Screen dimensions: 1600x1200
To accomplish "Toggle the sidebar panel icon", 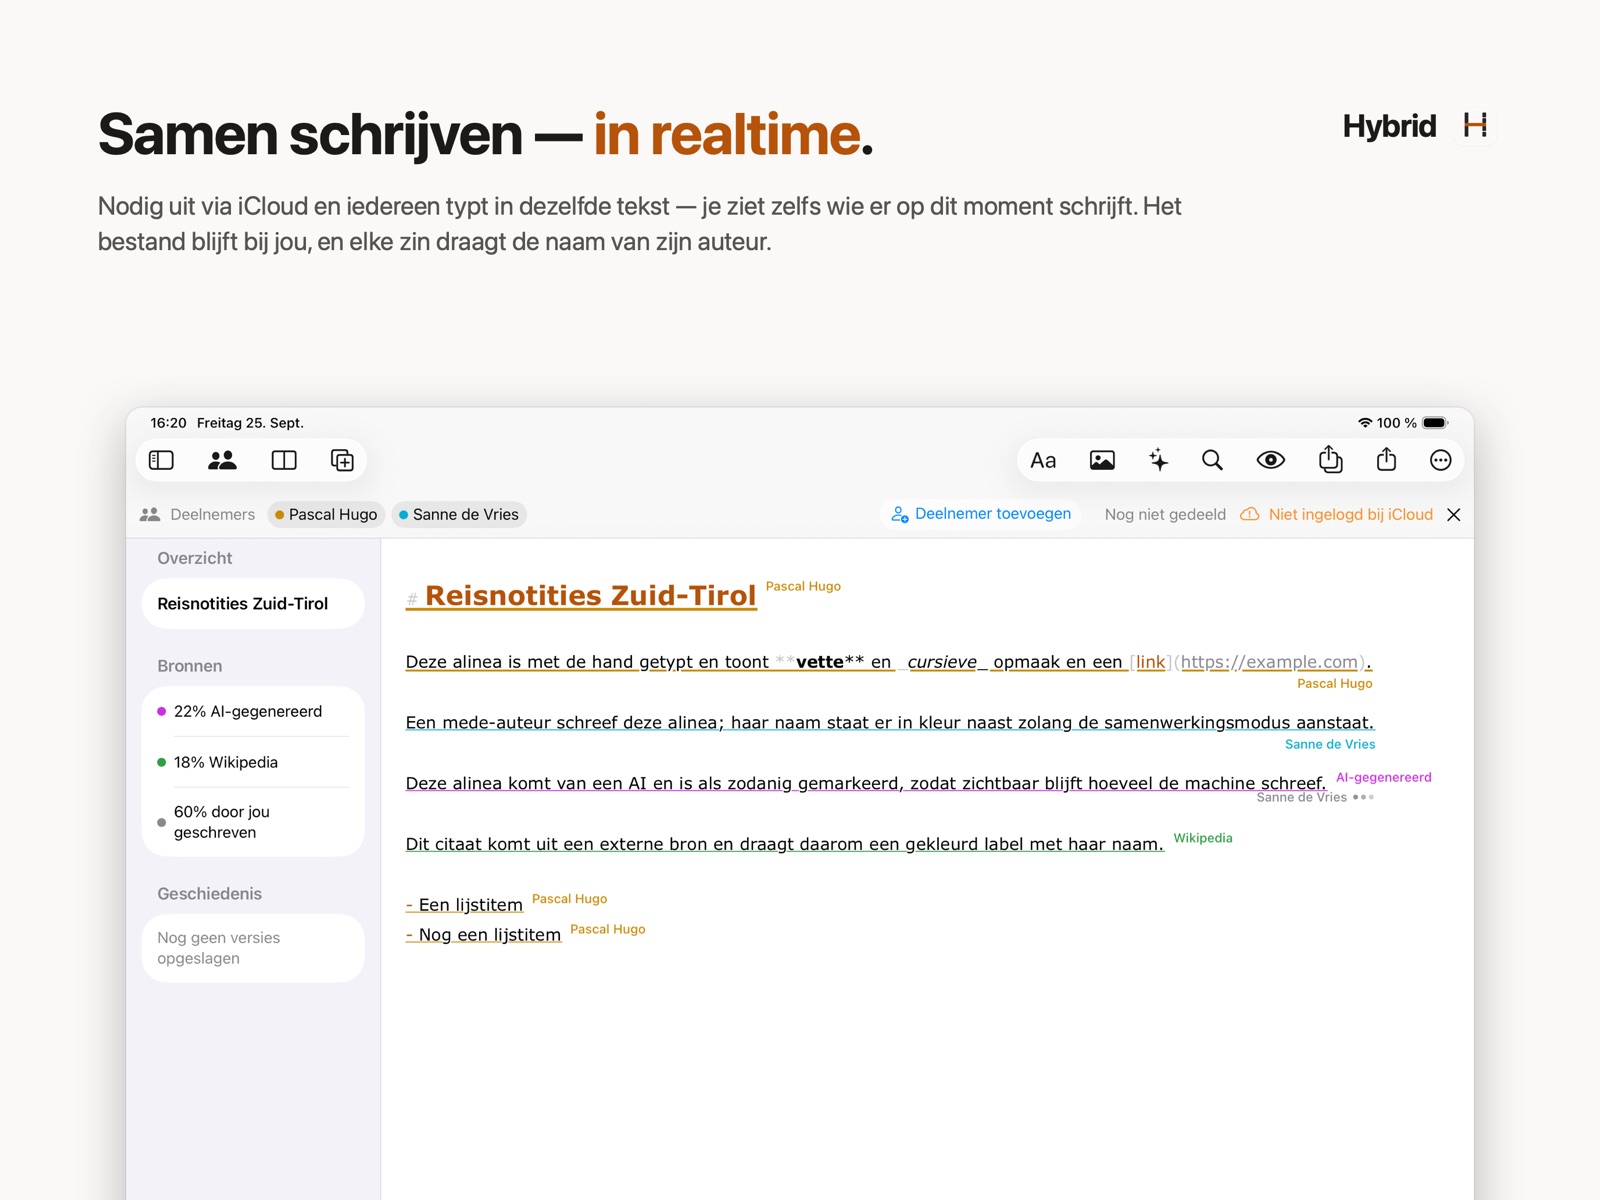I will (x=161, y=460).
